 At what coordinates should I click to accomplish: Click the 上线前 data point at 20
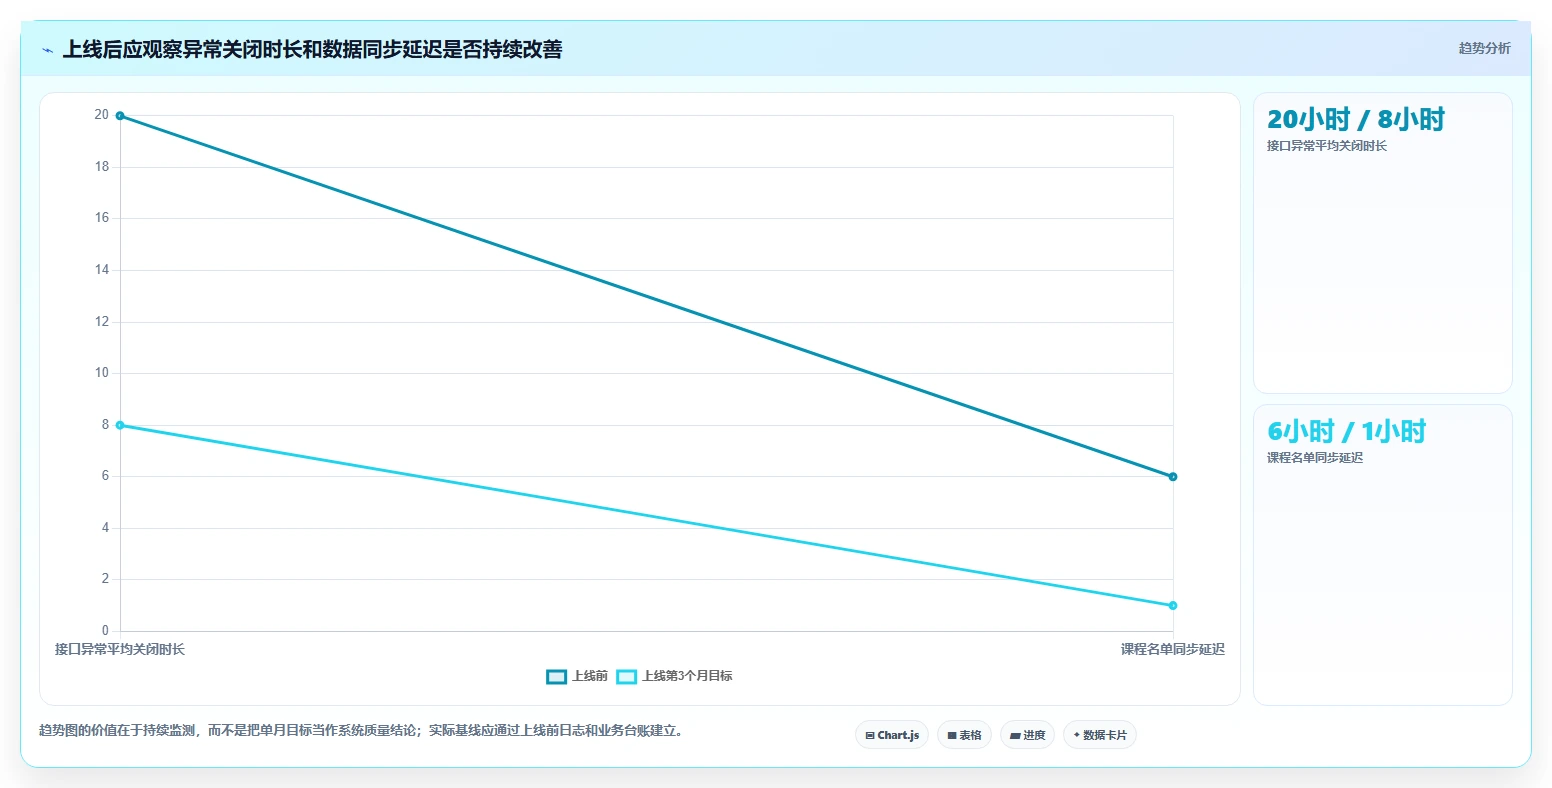pos(120,116)
